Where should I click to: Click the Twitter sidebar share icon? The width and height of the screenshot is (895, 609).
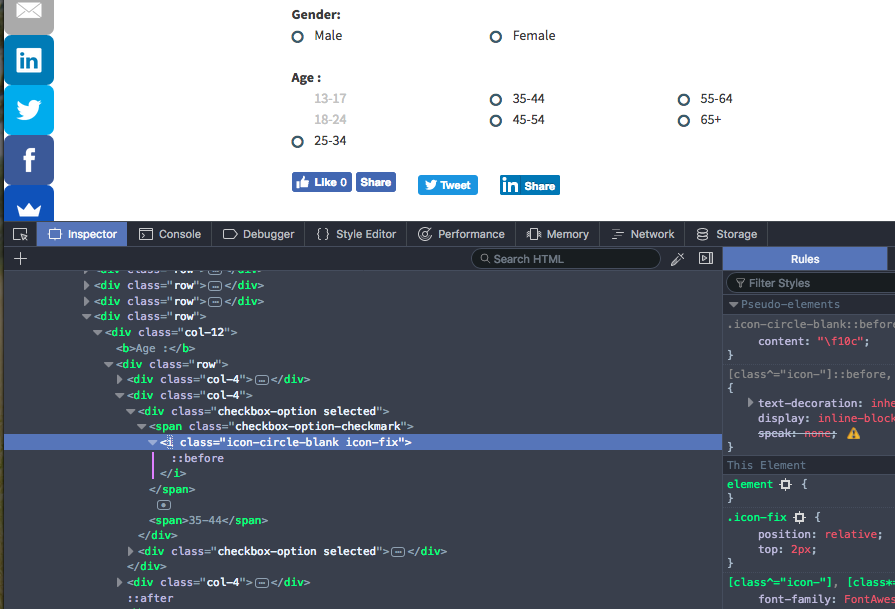coord(29,110)
